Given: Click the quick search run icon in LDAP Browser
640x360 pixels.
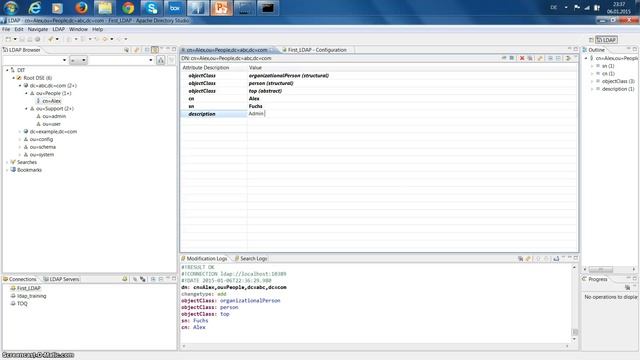Looking at the screenshot, I should tap(161, 60).
